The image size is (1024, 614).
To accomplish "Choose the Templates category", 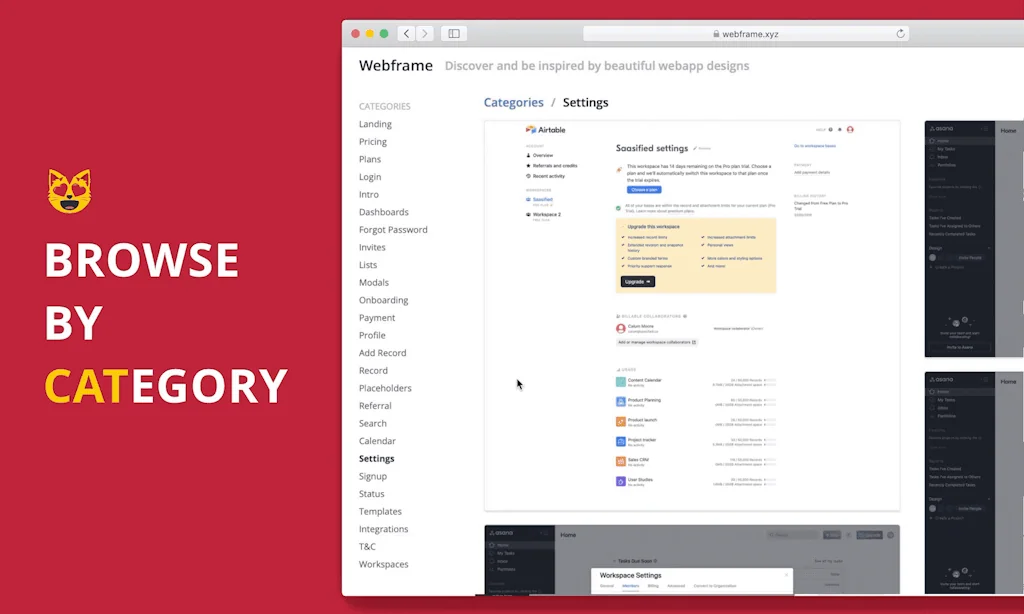I will (380, 512).
